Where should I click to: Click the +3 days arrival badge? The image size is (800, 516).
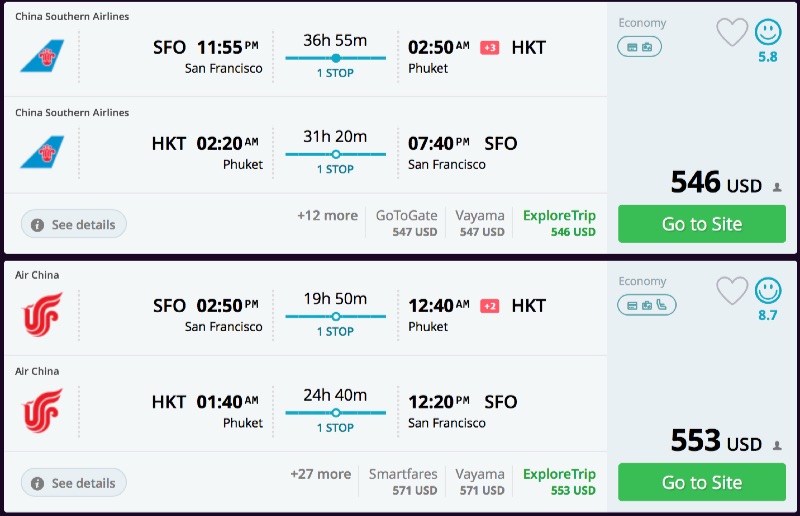coord(490,48)
